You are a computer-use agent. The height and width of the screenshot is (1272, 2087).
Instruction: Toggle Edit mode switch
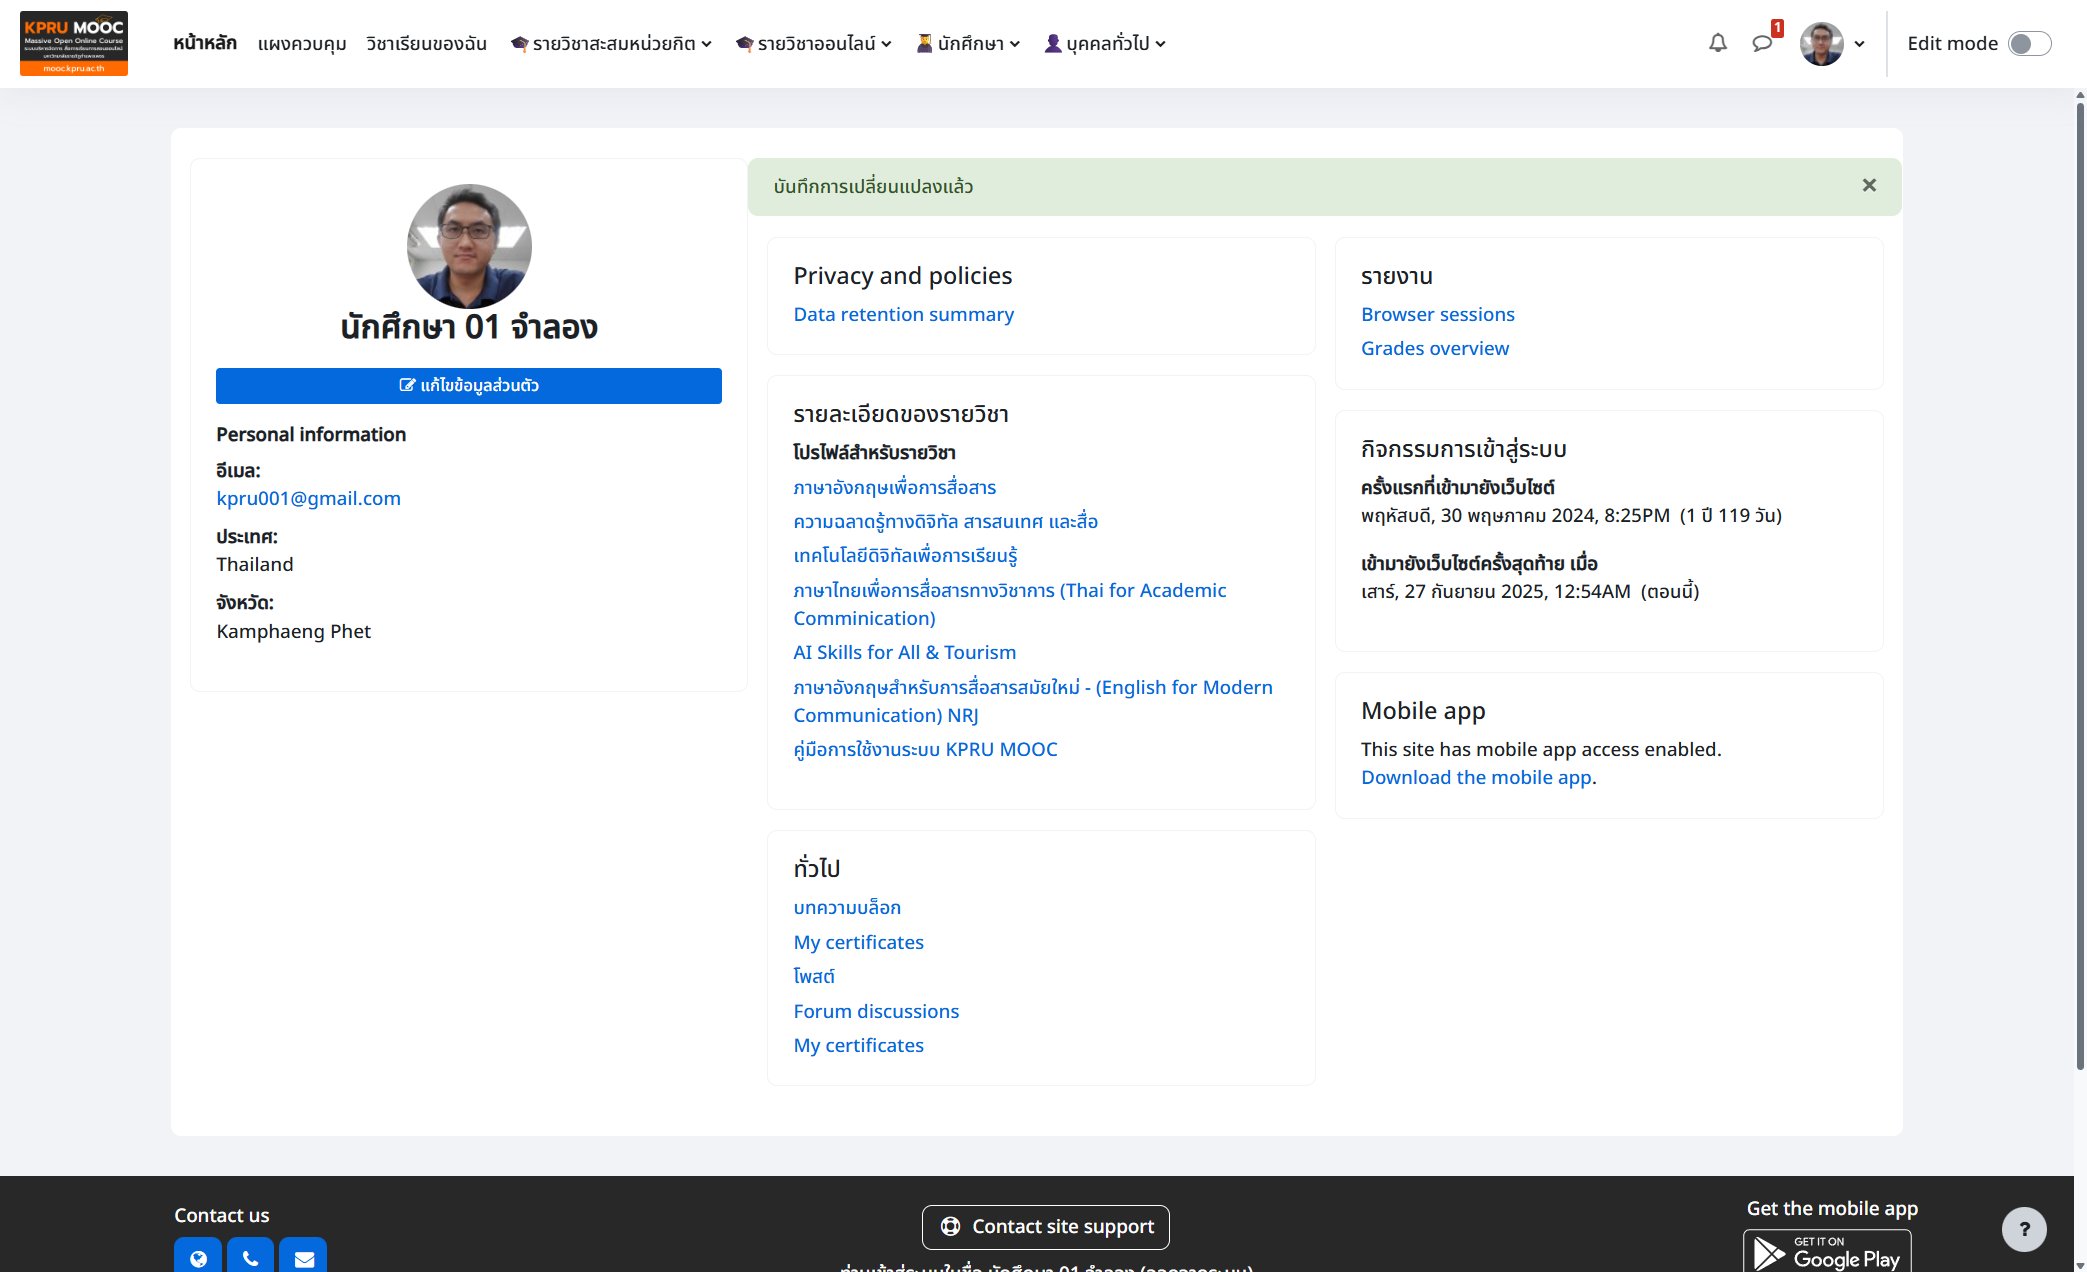tap(2029, 44)
